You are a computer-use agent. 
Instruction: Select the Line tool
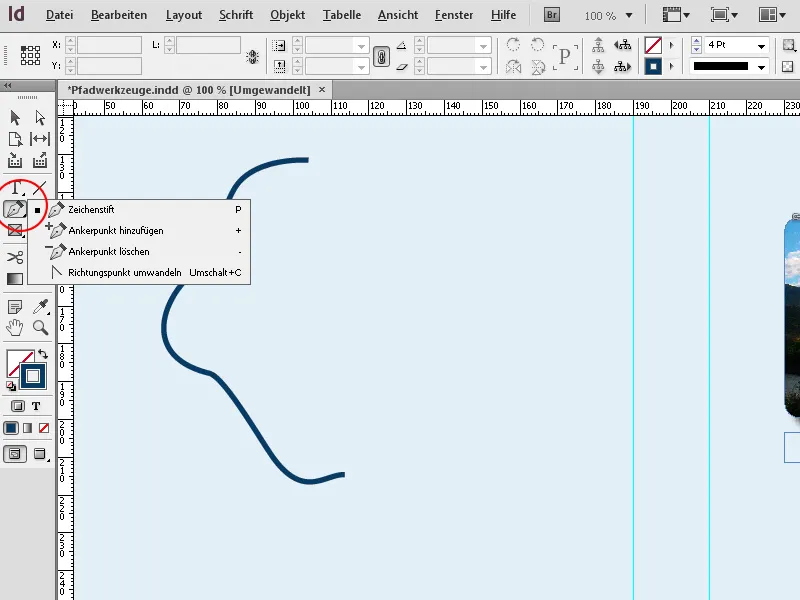click(40, 188)
